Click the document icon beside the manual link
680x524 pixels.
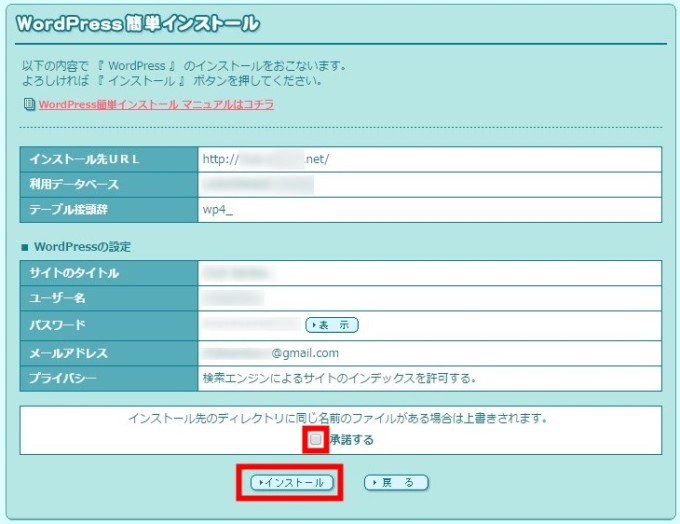(x=28, y=104)
